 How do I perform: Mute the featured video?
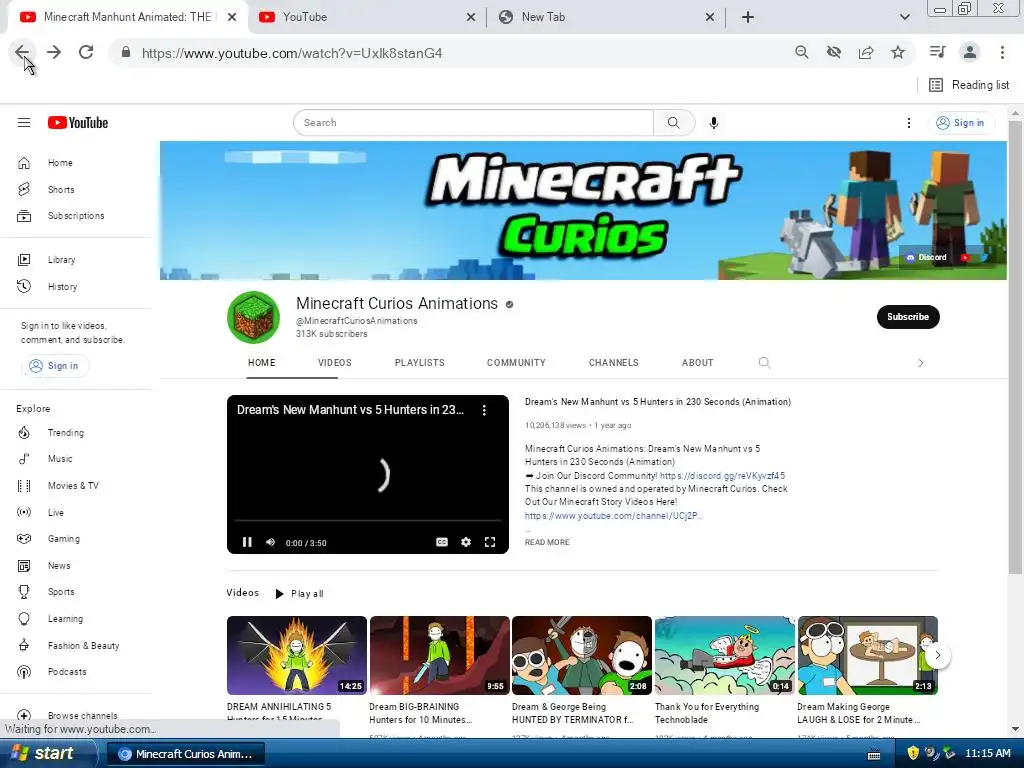[x=270, y=542]
